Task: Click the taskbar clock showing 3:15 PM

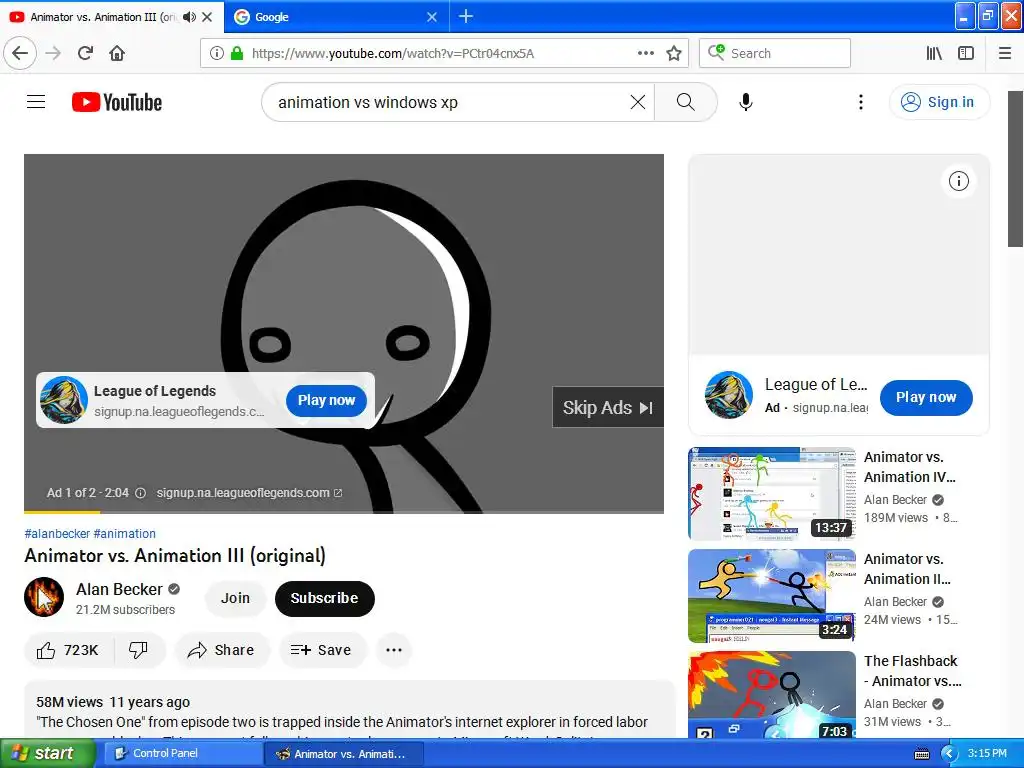Action: tap(987, 753)
